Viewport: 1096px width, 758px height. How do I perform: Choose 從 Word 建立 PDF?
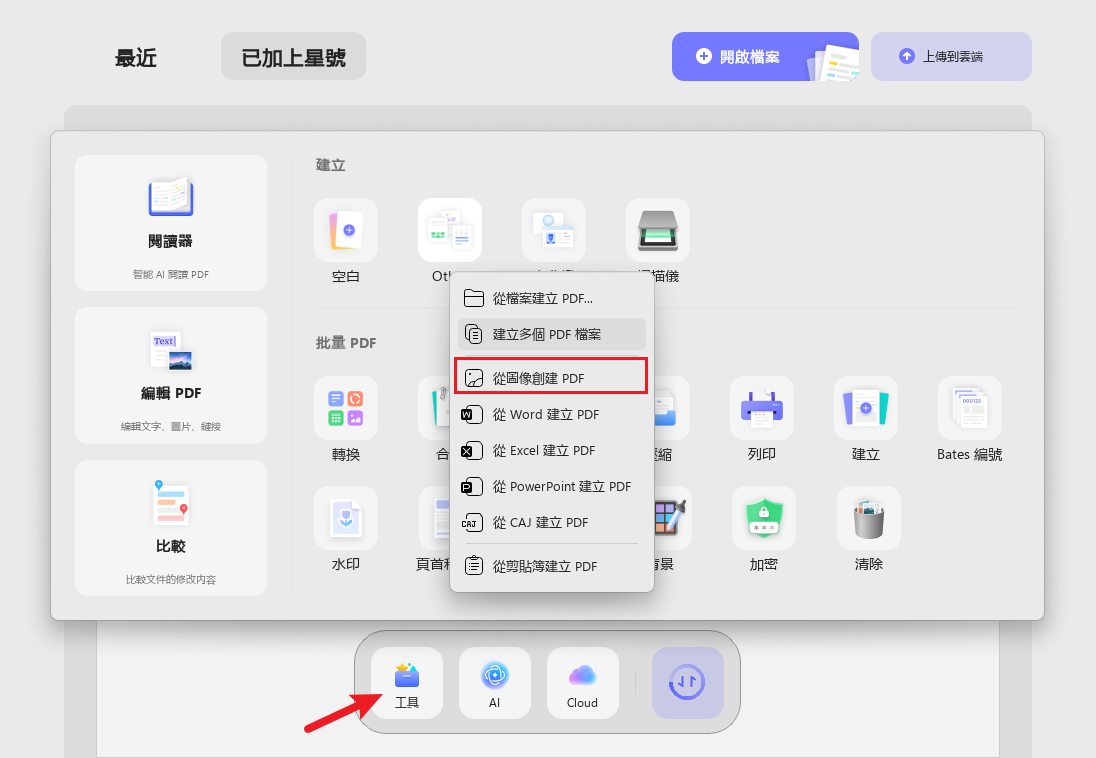click(552, 415)
